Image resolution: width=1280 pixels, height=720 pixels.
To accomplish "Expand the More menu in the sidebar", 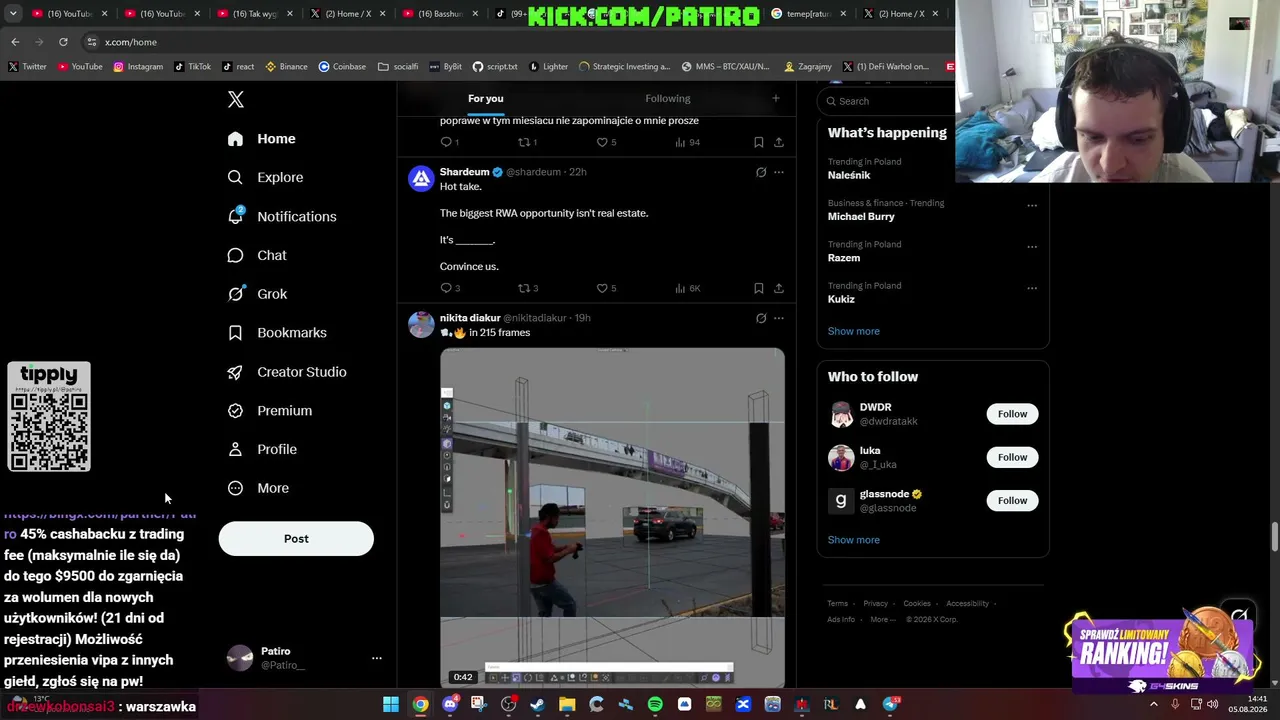I will click(x=258, y=488).
